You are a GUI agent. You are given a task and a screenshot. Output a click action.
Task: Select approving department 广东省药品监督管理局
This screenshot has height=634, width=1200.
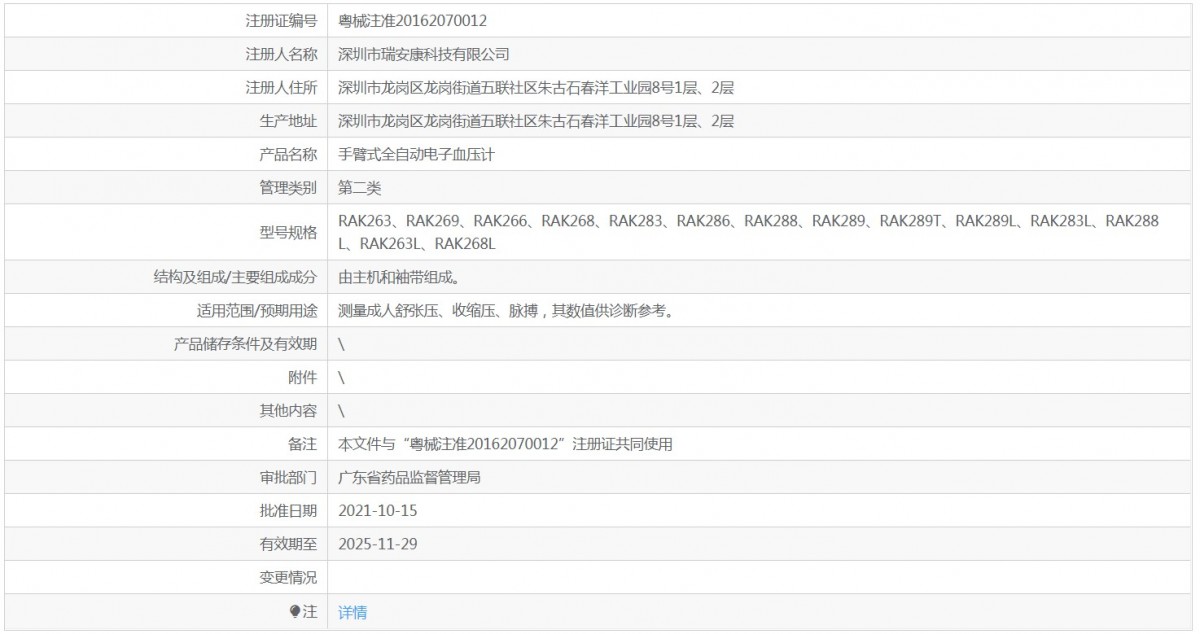click(410, 478)
